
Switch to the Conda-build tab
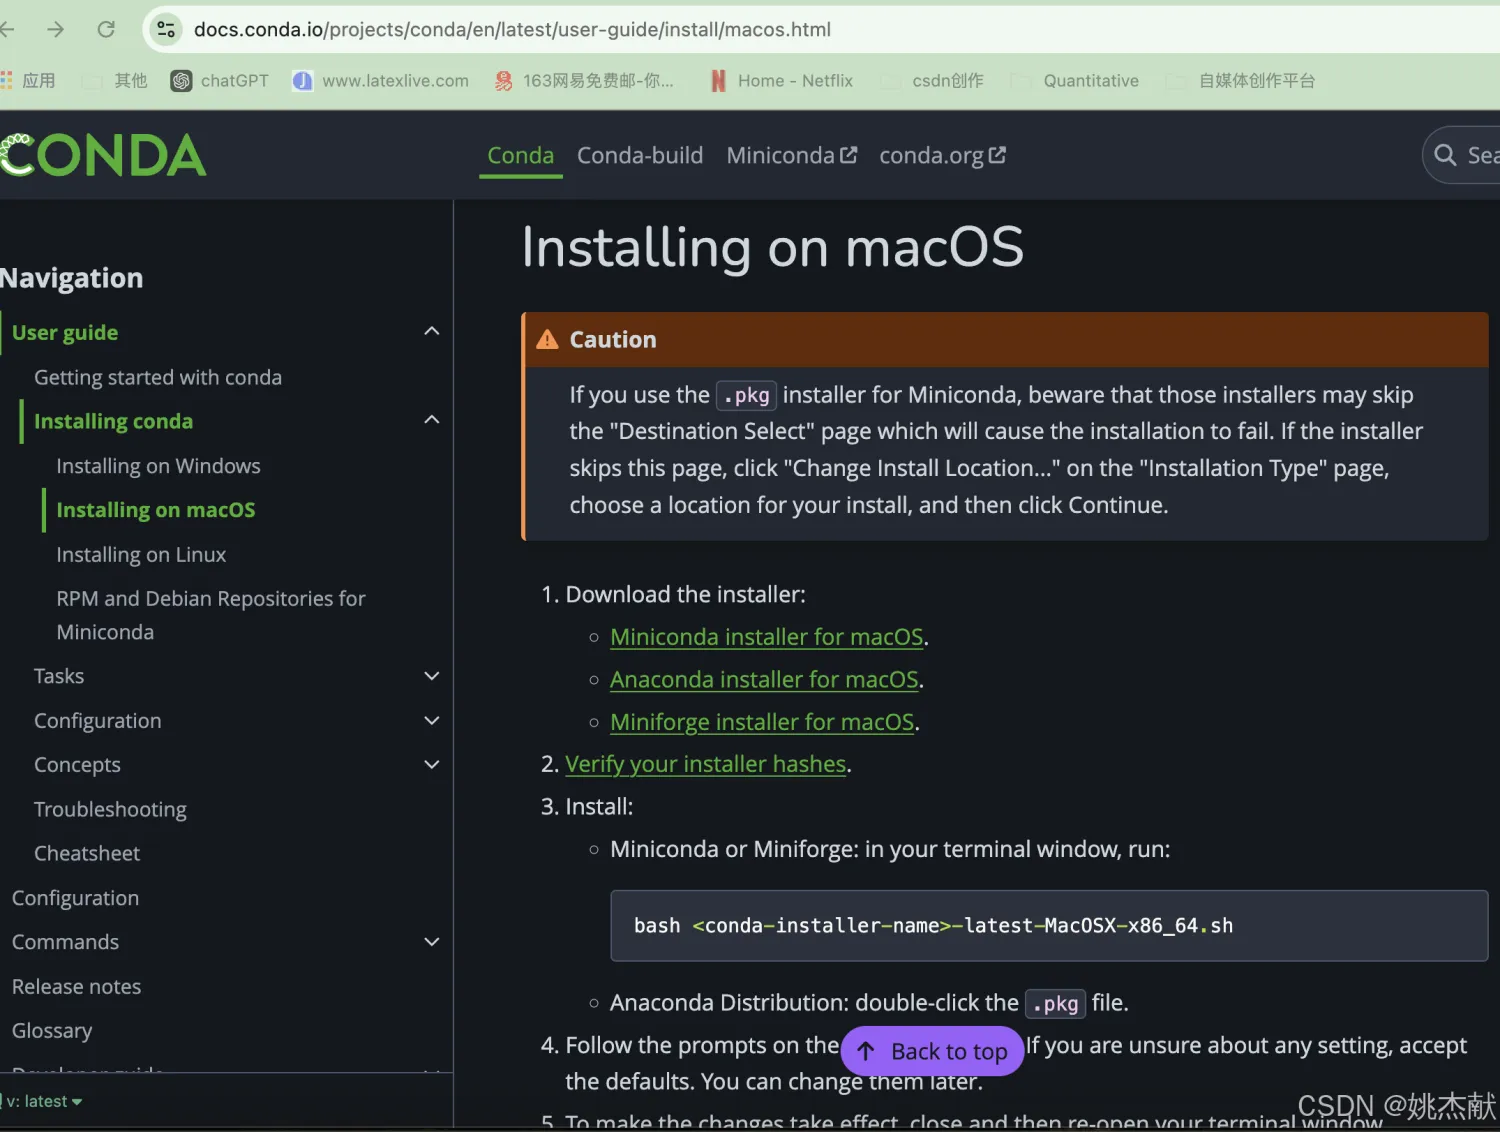[x=640, y=156]
